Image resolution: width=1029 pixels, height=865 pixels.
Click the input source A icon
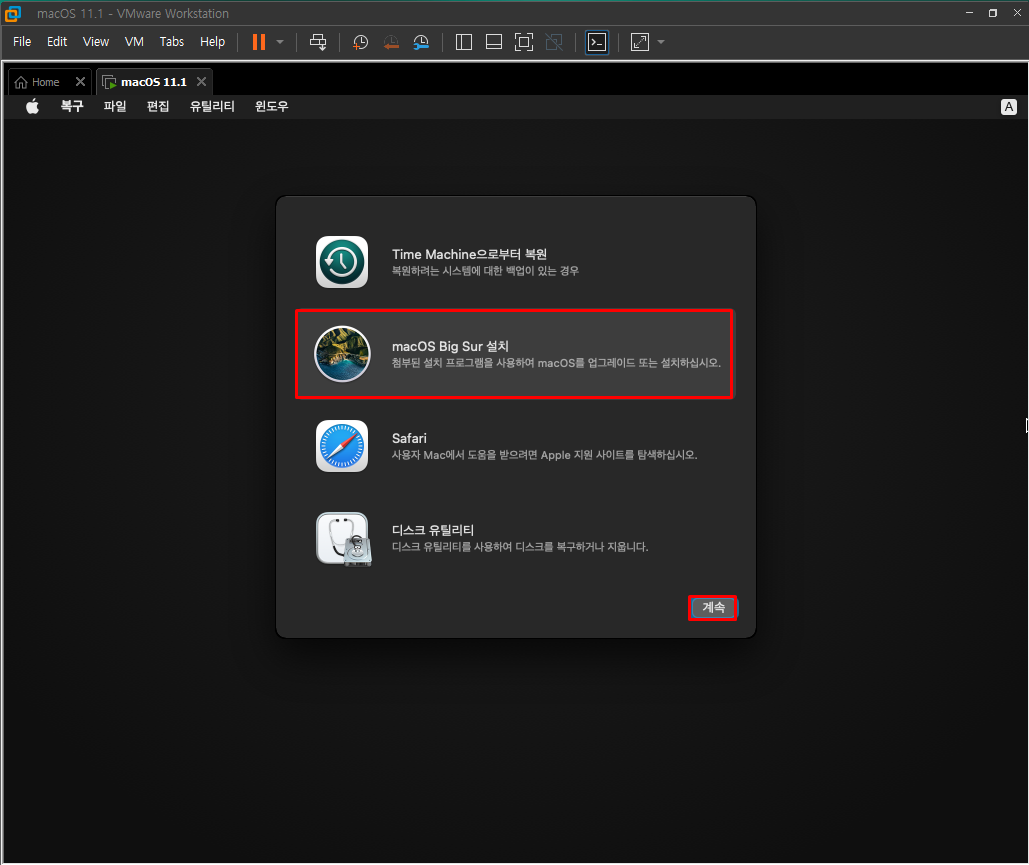point(1009,107)
